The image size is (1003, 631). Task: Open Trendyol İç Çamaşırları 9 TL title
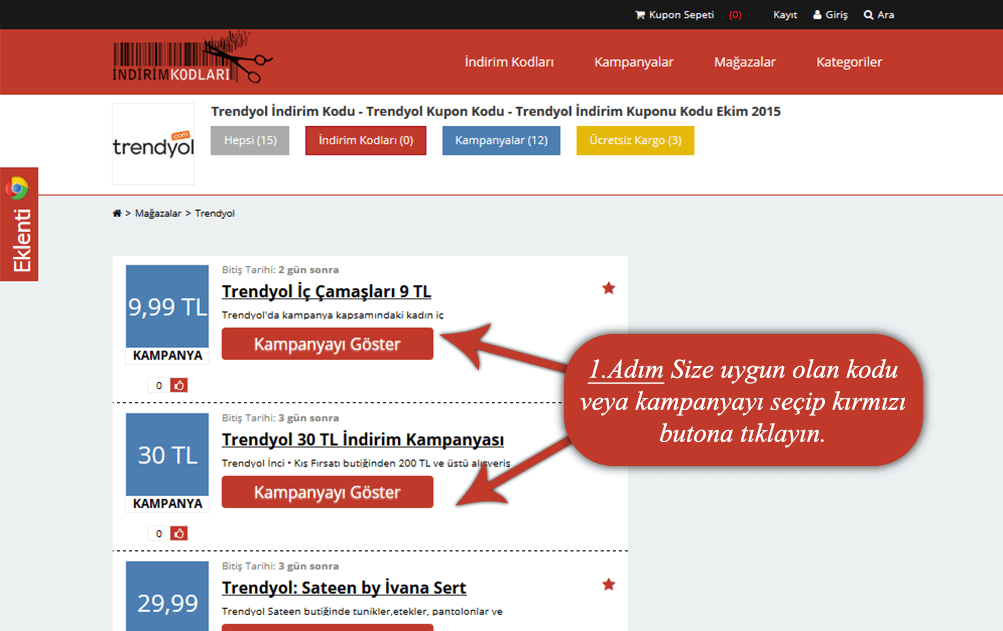pos(326,291)
